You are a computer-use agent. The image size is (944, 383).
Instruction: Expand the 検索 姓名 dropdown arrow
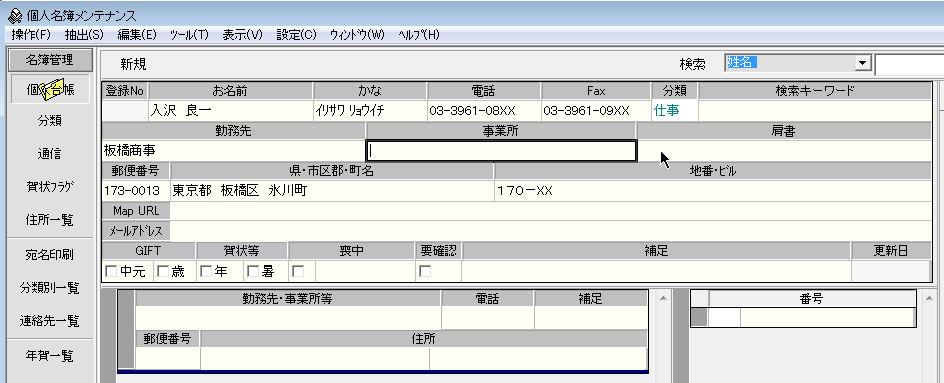click(x=864, y=63)
